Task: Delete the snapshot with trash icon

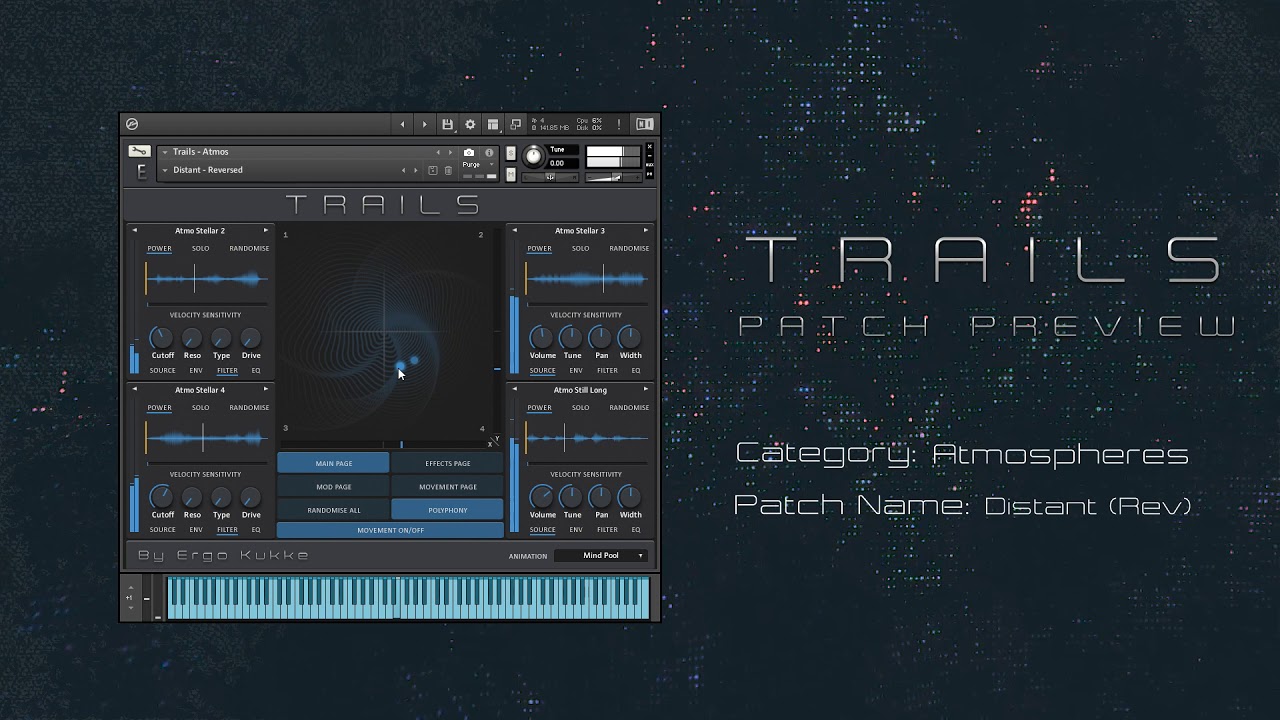Action: [x=448, y=170]
